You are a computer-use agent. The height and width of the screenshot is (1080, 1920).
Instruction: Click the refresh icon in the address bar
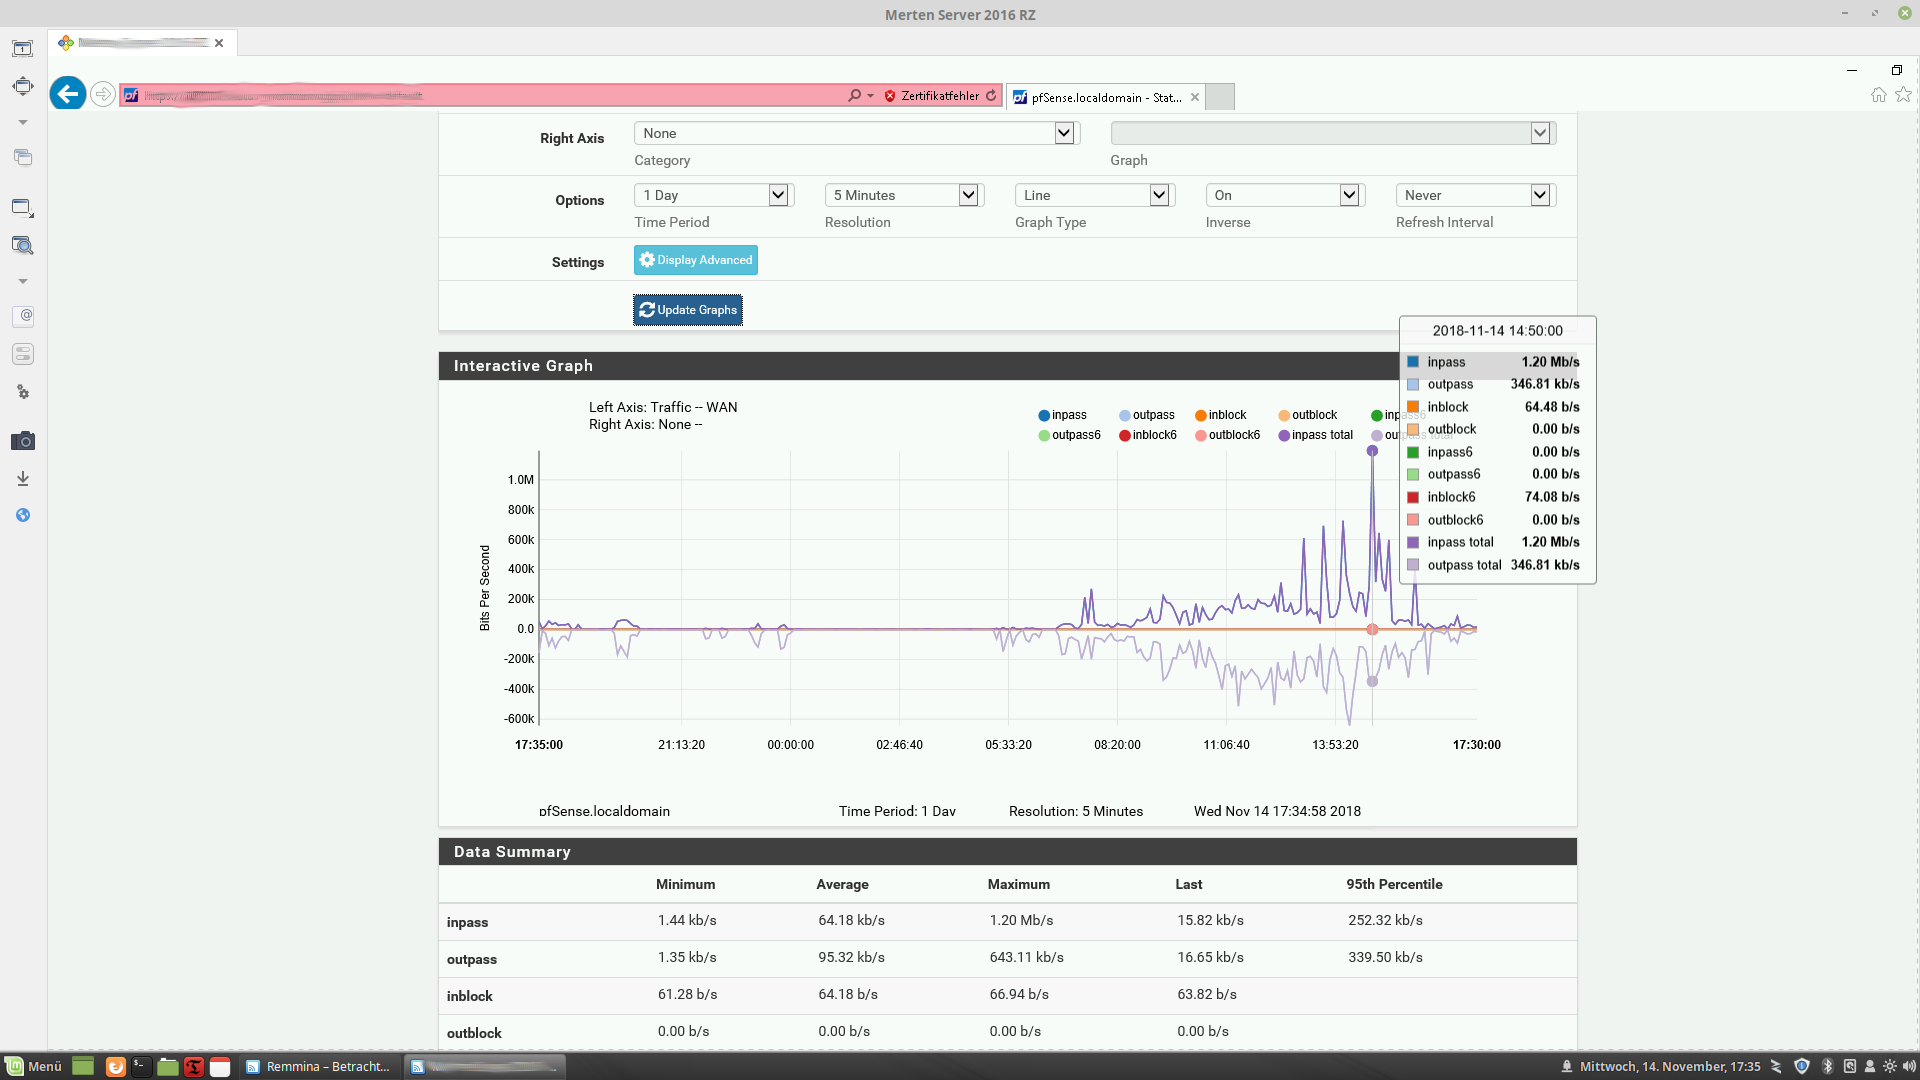(991, 96)
